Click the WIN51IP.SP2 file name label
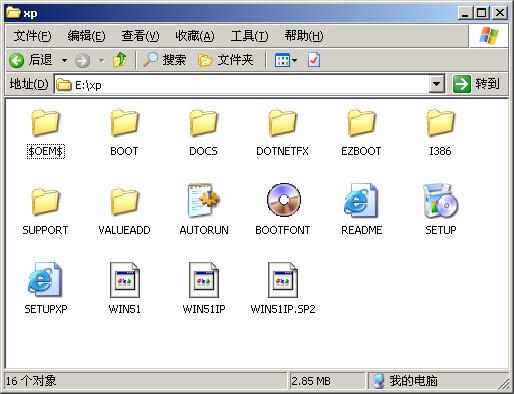Screen dimensions: 514x394 pos(283,309)
